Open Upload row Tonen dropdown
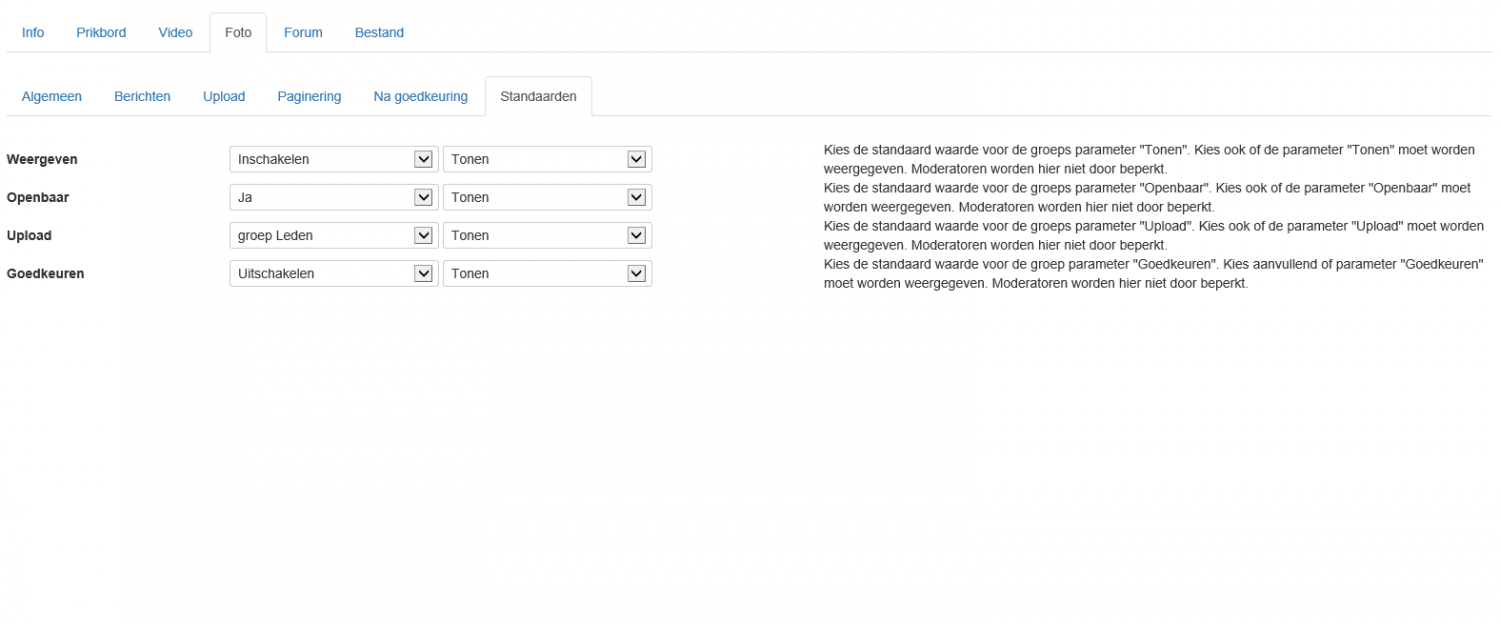Image resolution: width=1500 pixels, height=625 pixels. click(547, 235)
